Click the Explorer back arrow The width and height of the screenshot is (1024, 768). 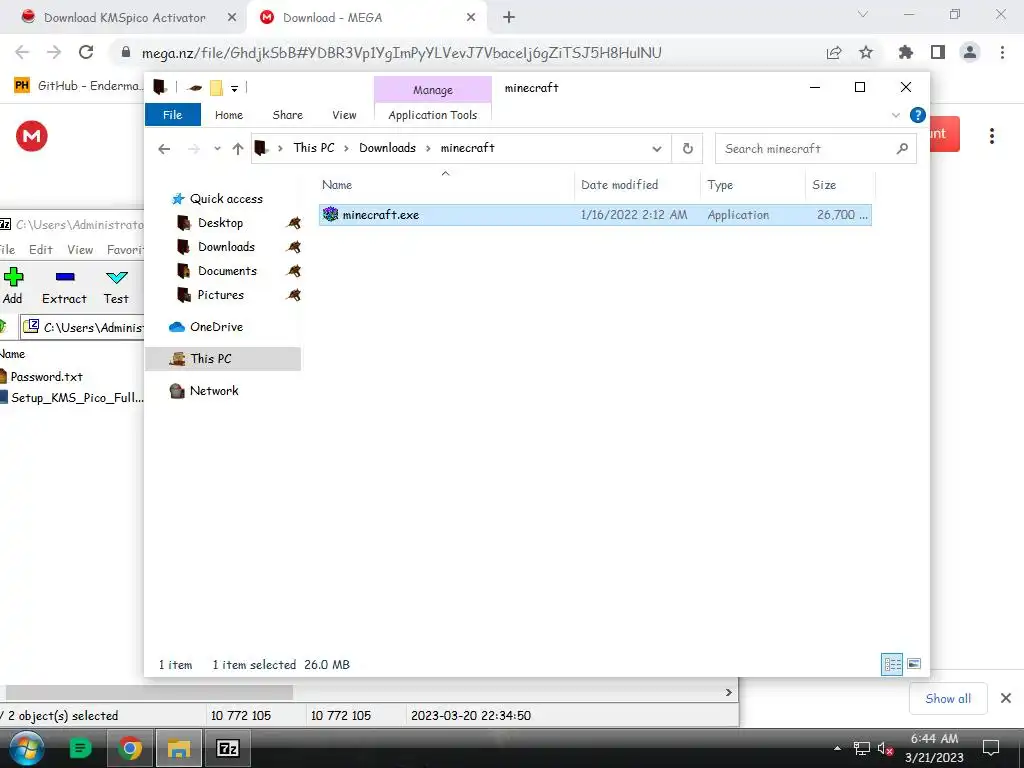tap(164, 149)
